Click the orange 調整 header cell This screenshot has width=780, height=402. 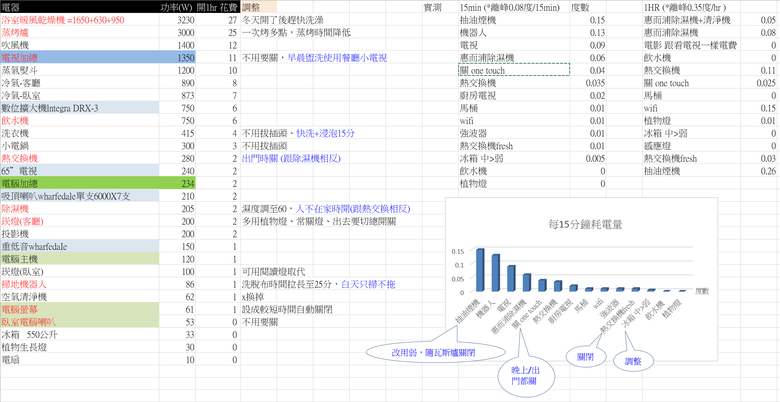click(259, 8)
